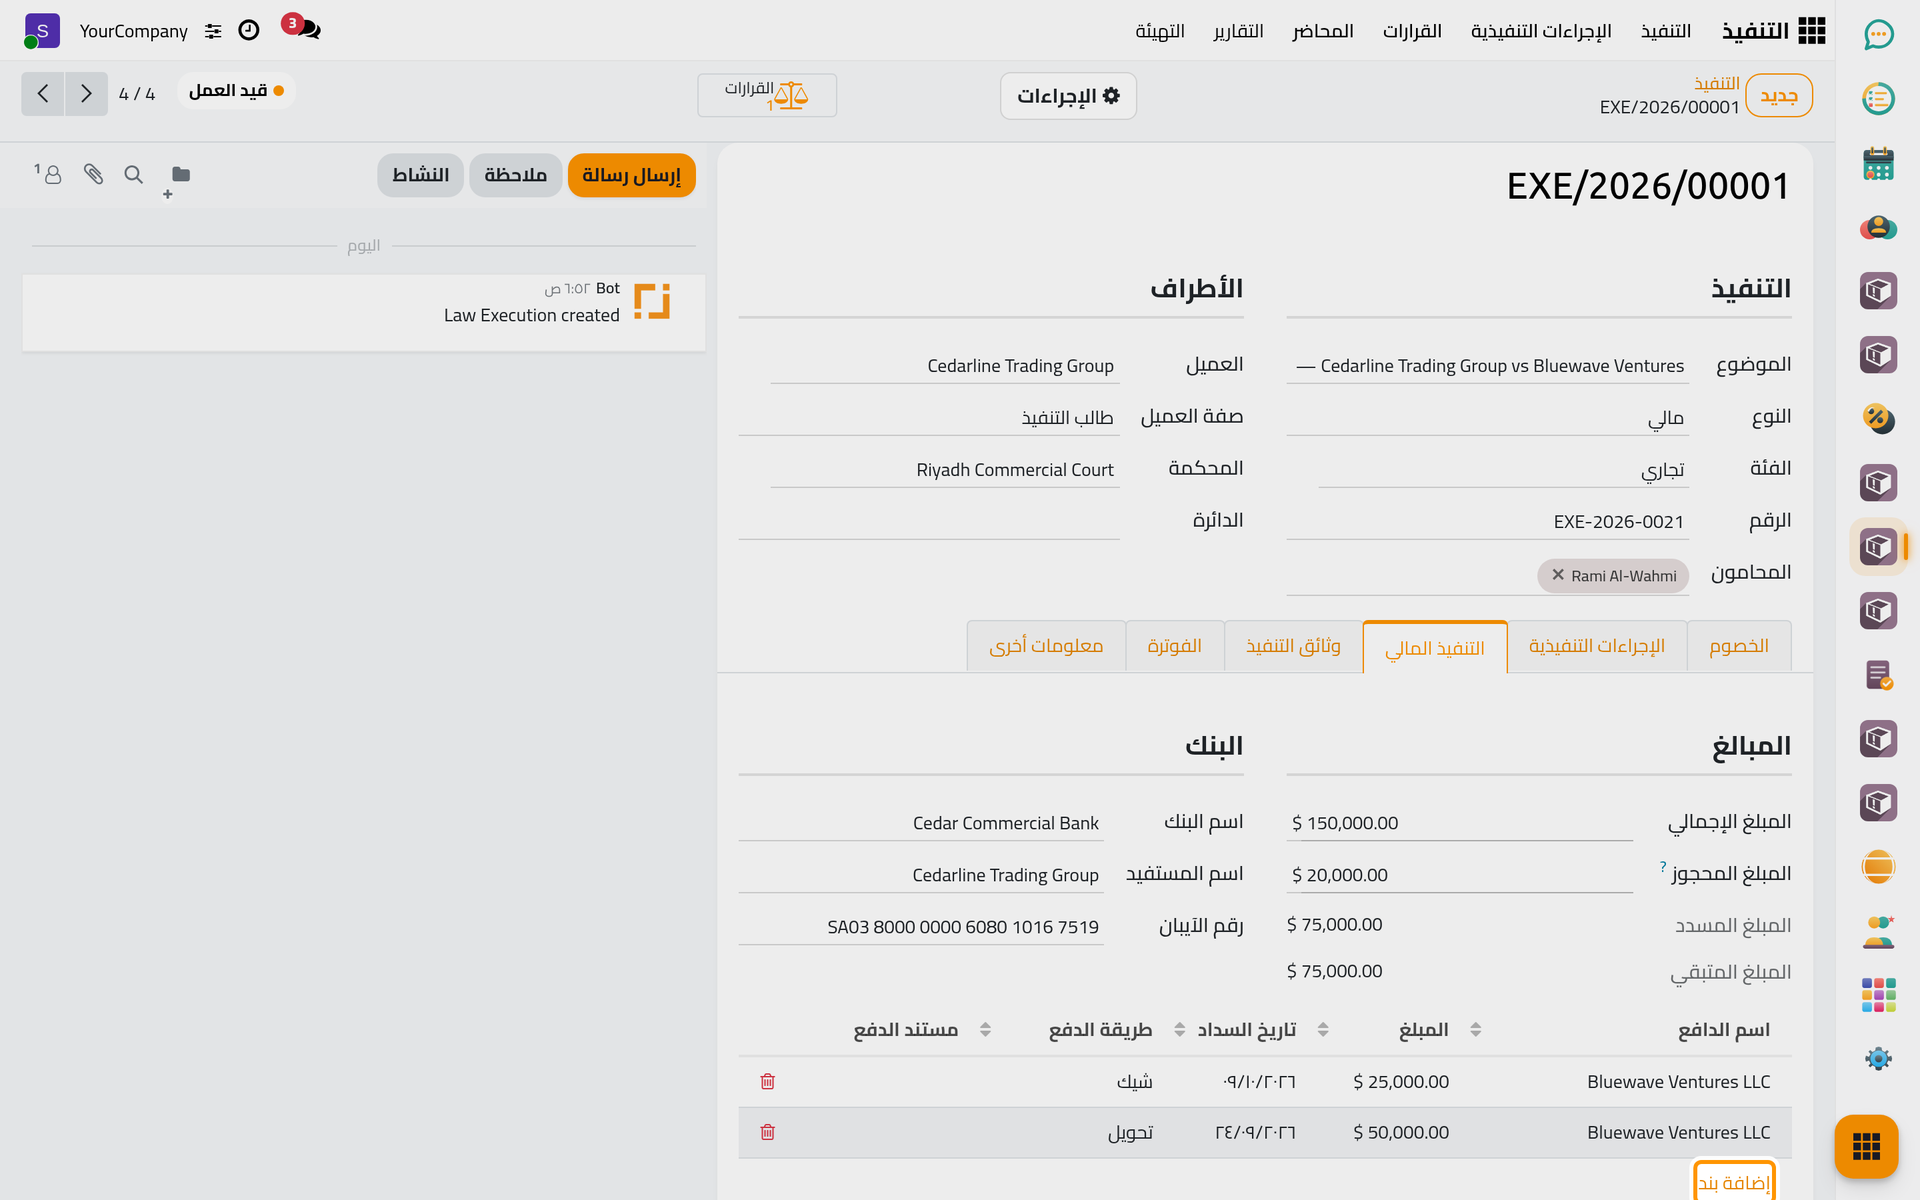This screenshot has height=1200, width=1920.
Task: Open the المحاضر top menu
Action: coord(1322,31)
